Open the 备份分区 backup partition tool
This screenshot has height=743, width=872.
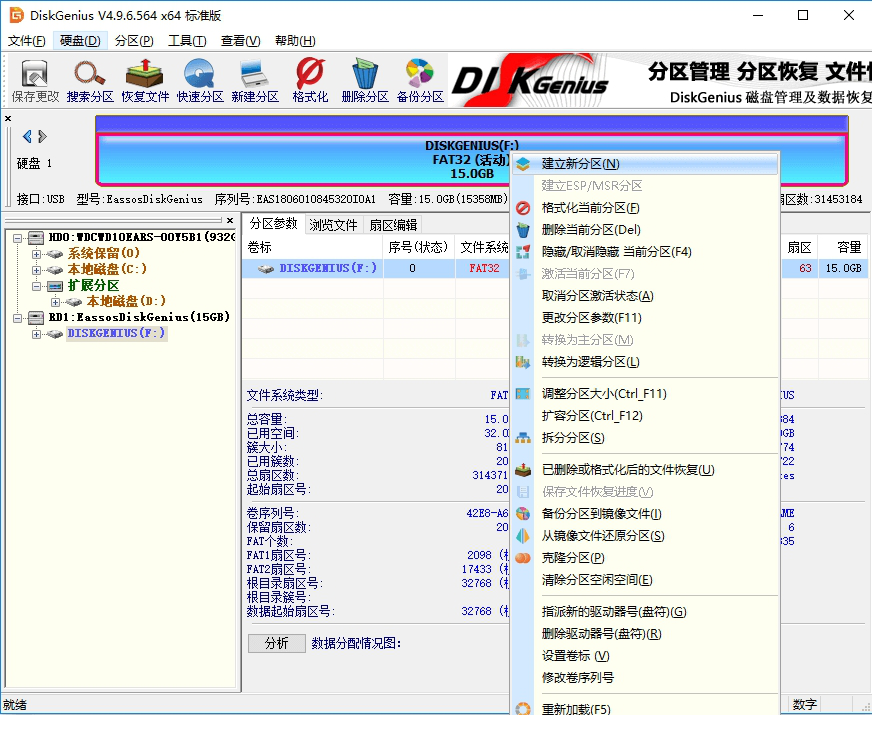[418, 79]
